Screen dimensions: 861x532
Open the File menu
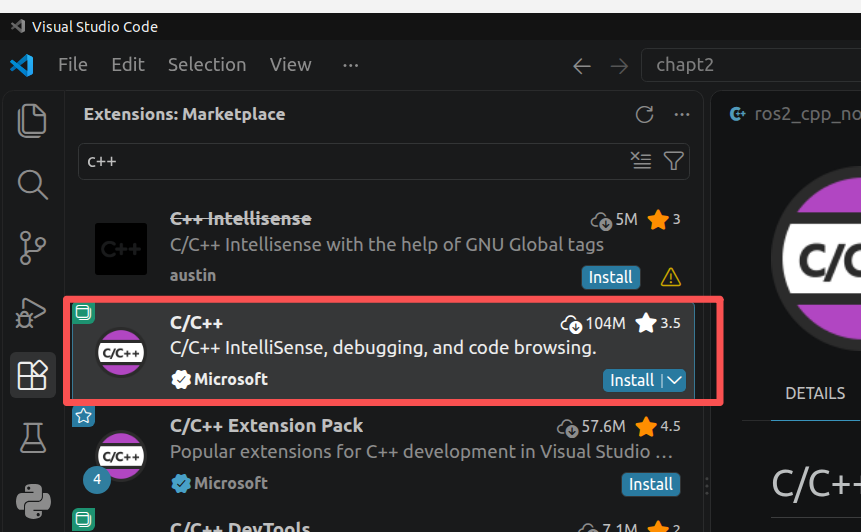click(x=72, y=65)
